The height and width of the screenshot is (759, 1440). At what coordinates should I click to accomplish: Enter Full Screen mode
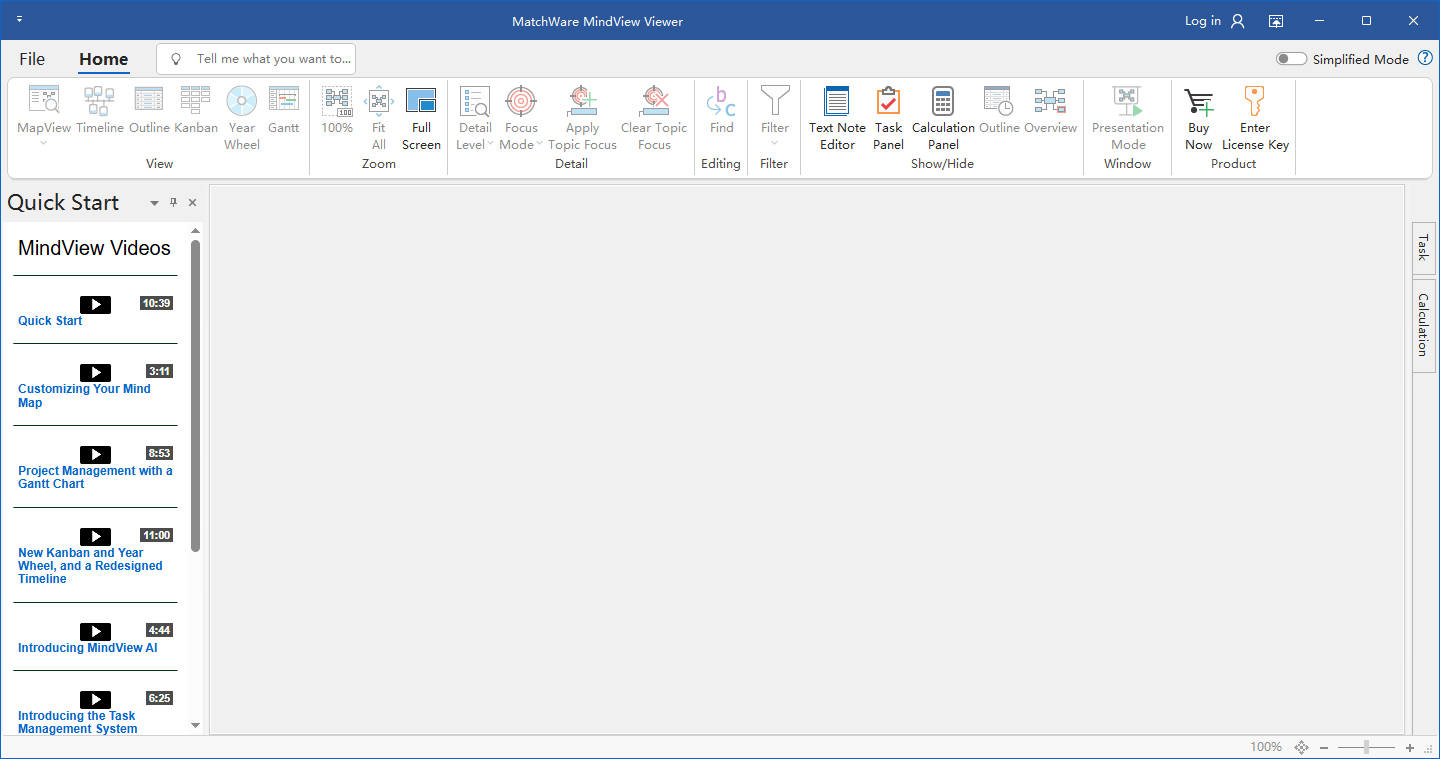point(421,118)
